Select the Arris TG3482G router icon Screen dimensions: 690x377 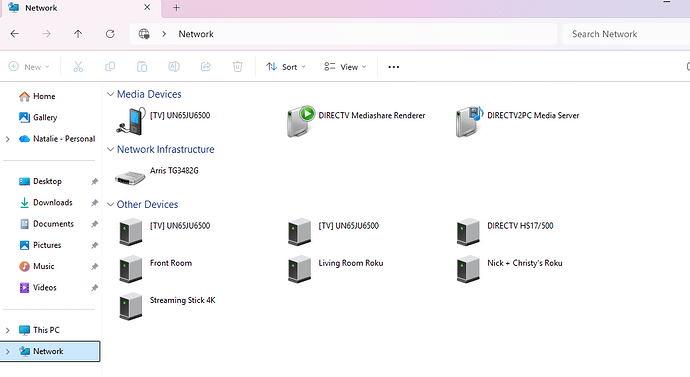[x=130, y=178]
